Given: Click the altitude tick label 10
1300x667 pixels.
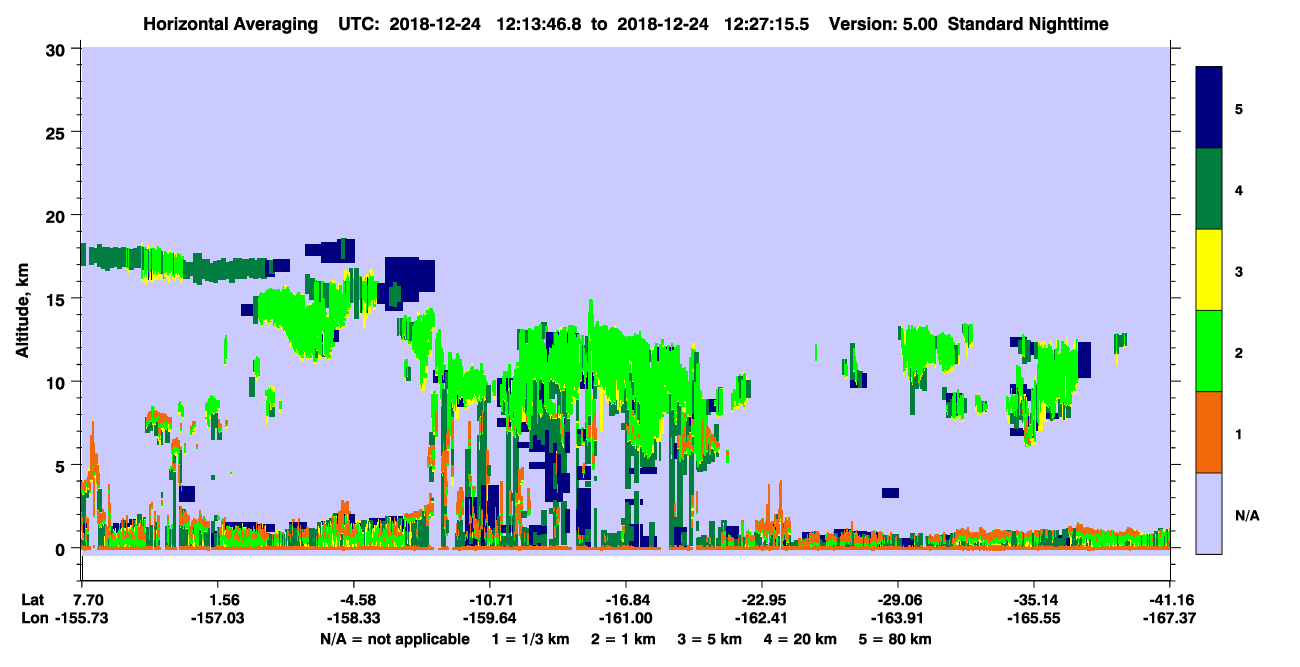Looking at the screenshot, I should [58, 382].
